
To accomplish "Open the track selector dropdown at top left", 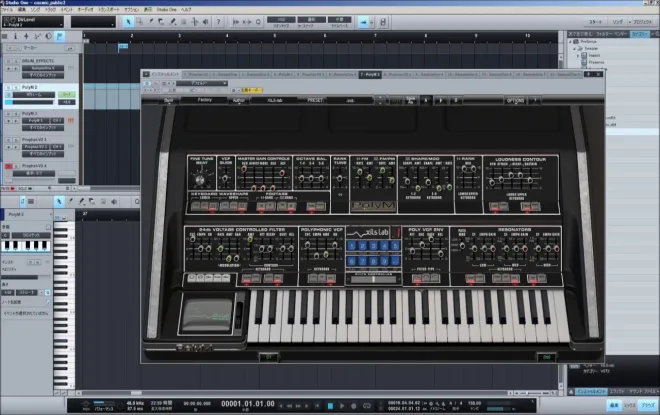I will tap(33, 22).
